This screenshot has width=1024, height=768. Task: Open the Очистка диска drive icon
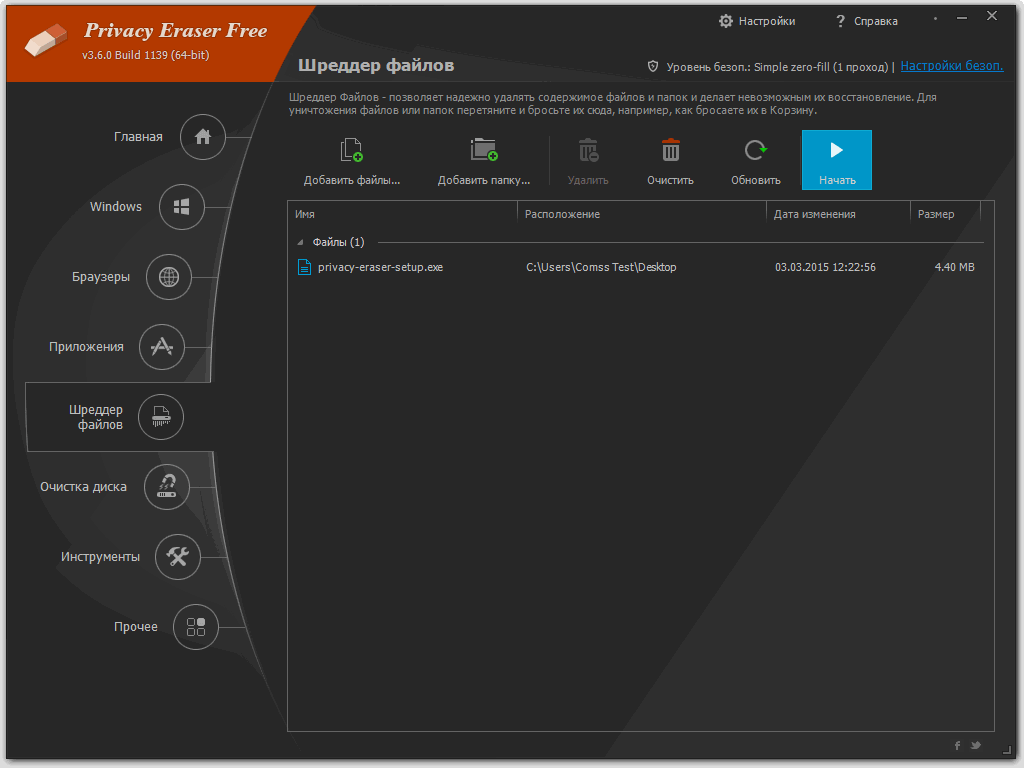pos(167,487)
